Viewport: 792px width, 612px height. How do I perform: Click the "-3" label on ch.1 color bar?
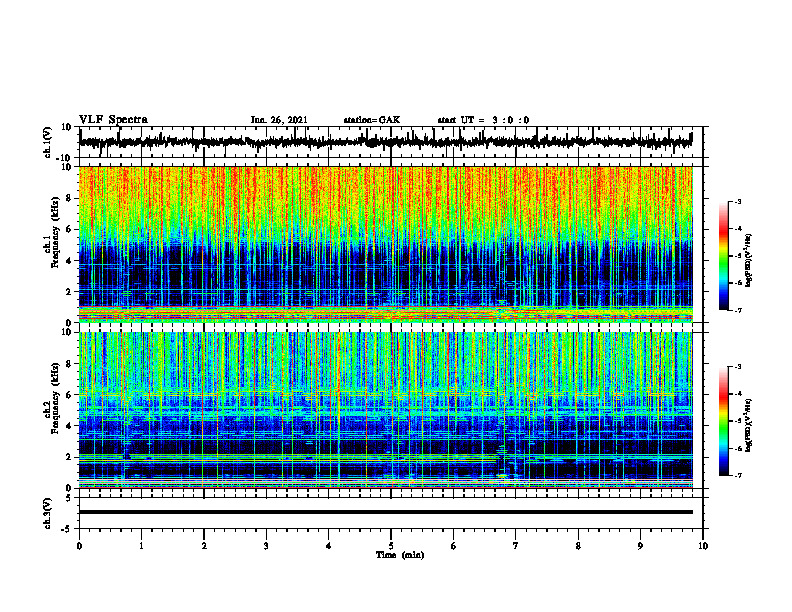coord(737,201)
